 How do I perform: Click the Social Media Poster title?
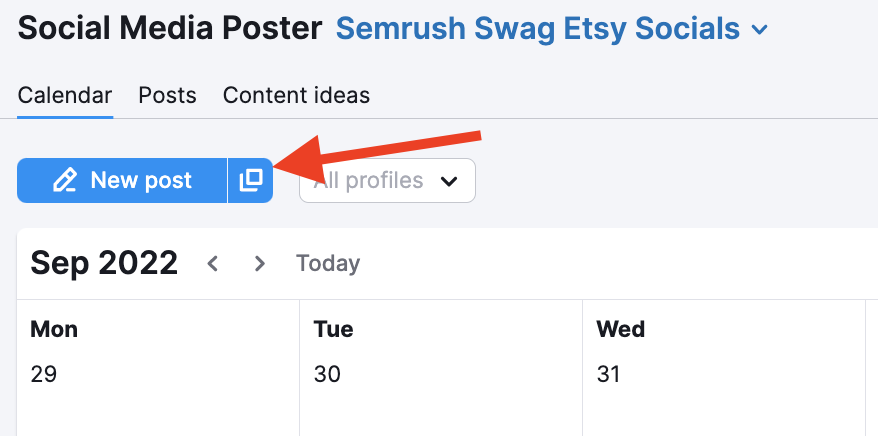click(170, 28)
